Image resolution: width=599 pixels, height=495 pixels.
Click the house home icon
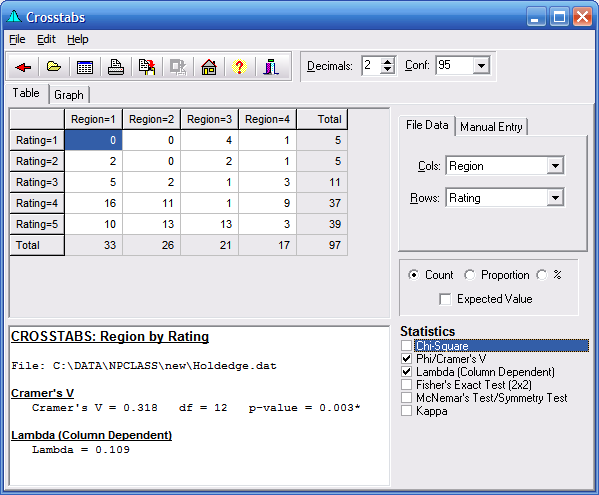209,67
